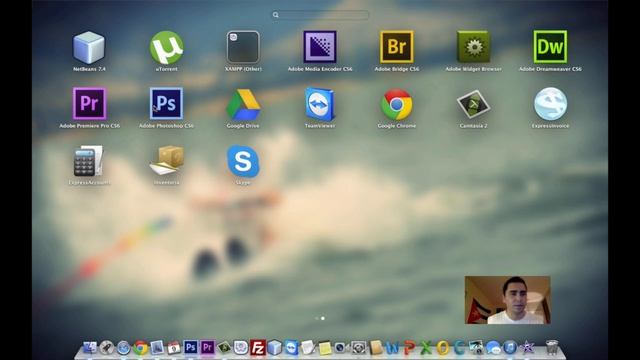Screen dimensions: 640x360
Task: Open the Trash in the Dock
Action: (x=552, y=347)
